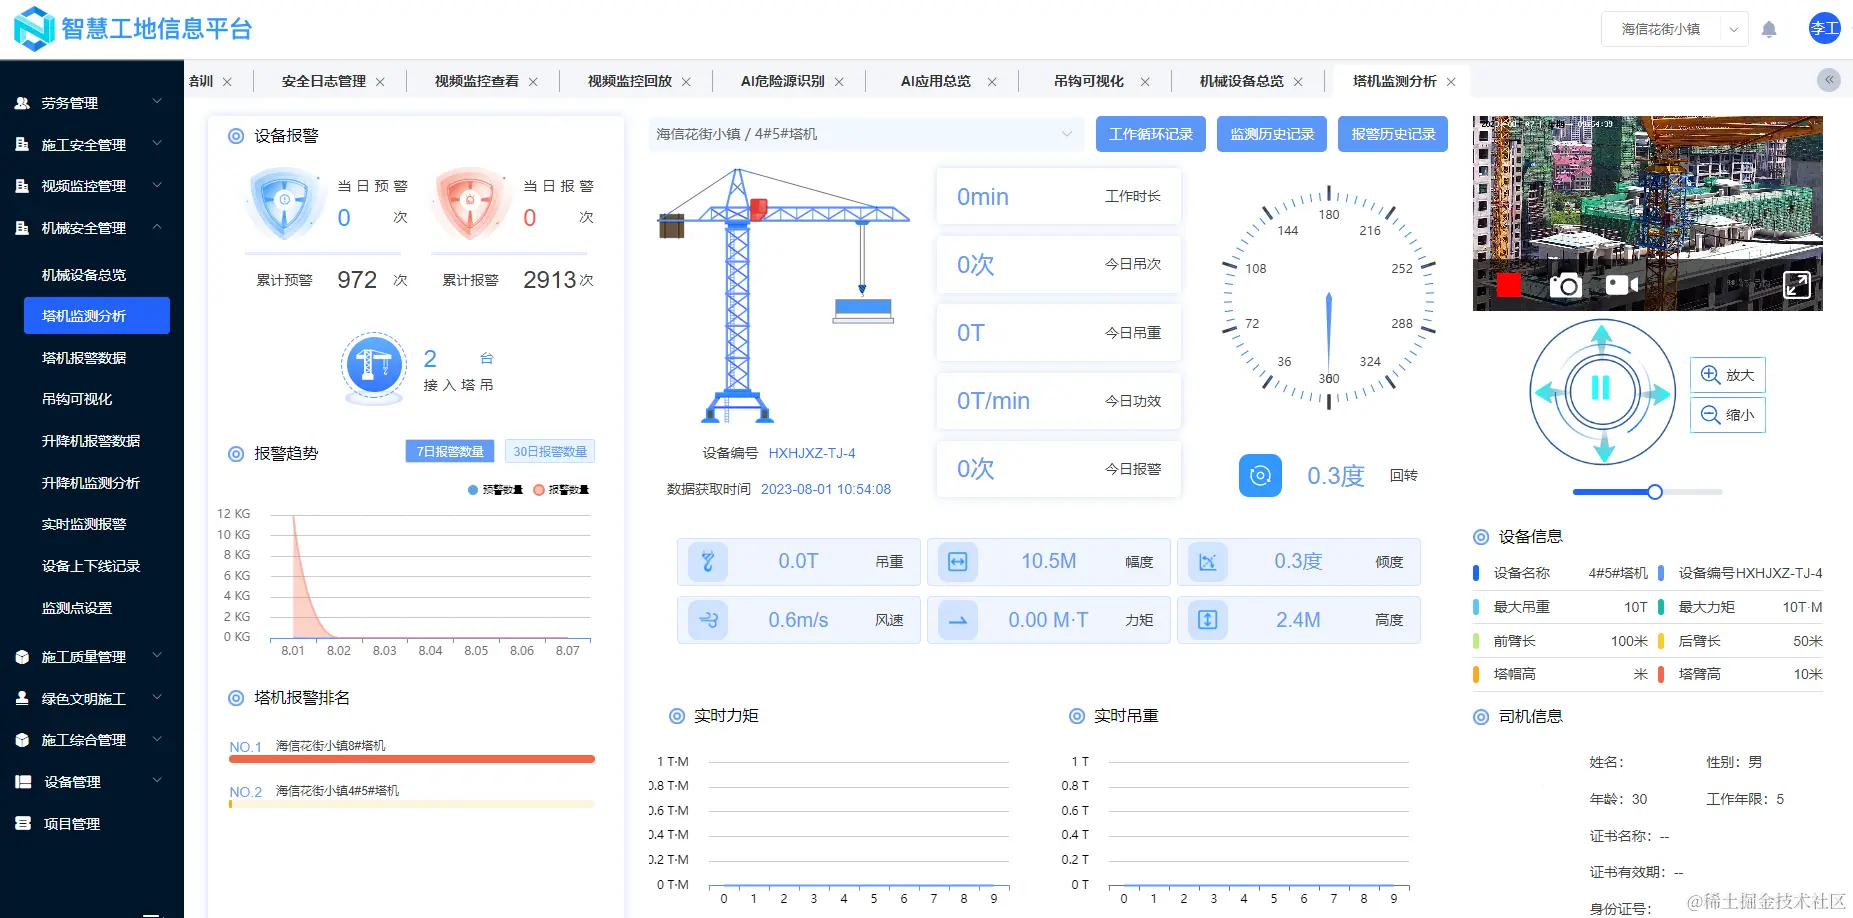Click the pause icon in the PTZ control wheel
Viewport: 1853px width, 918px height.
[x=1602, y=390]
